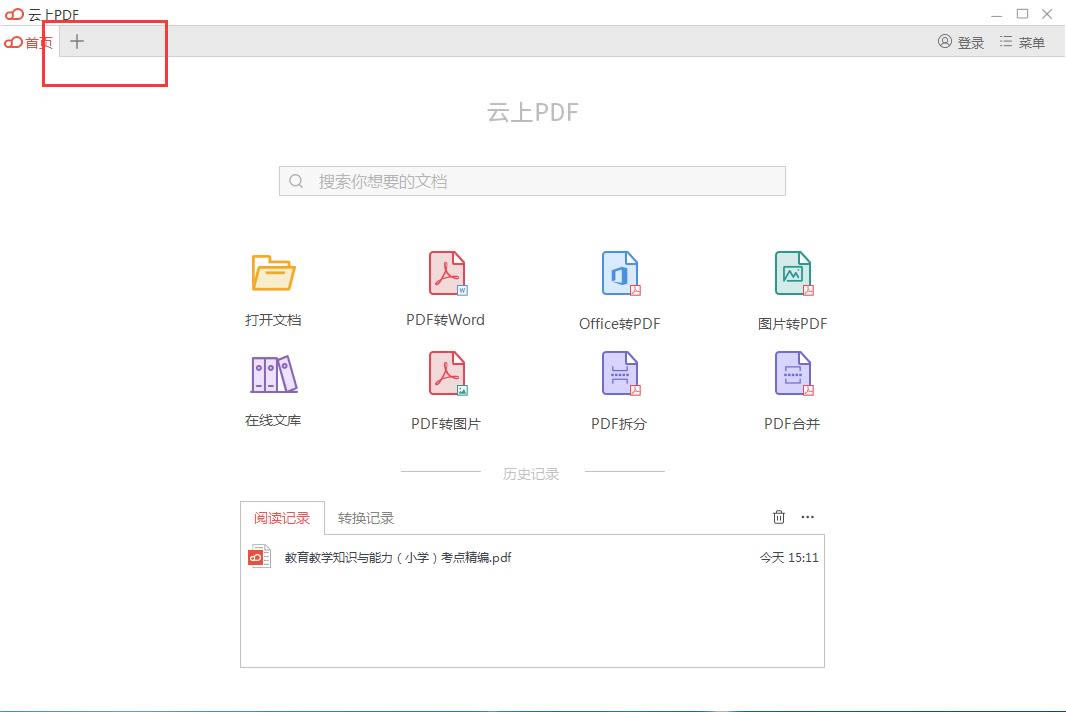1066x712 pixels.
Task: Click the login user avatar icon
Action: click(x=944, y=41)
